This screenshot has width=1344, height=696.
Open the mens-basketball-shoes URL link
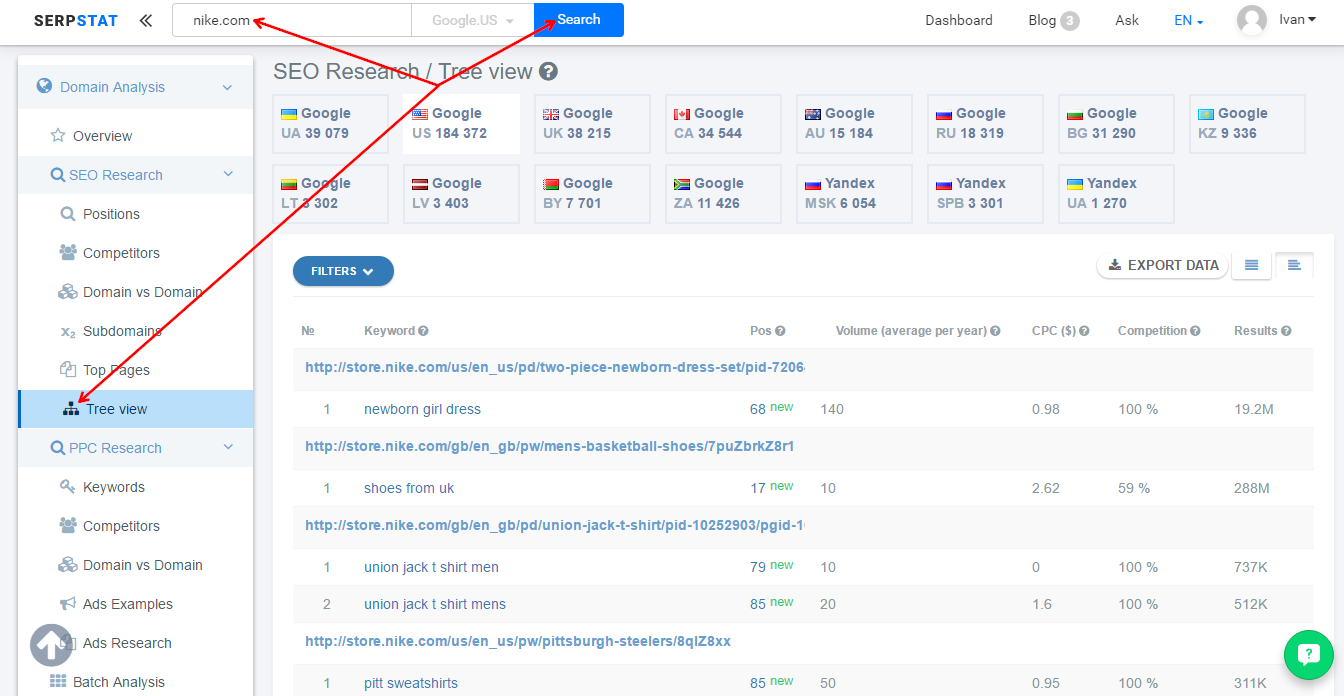pyautogui.click(x=550, y=446)
